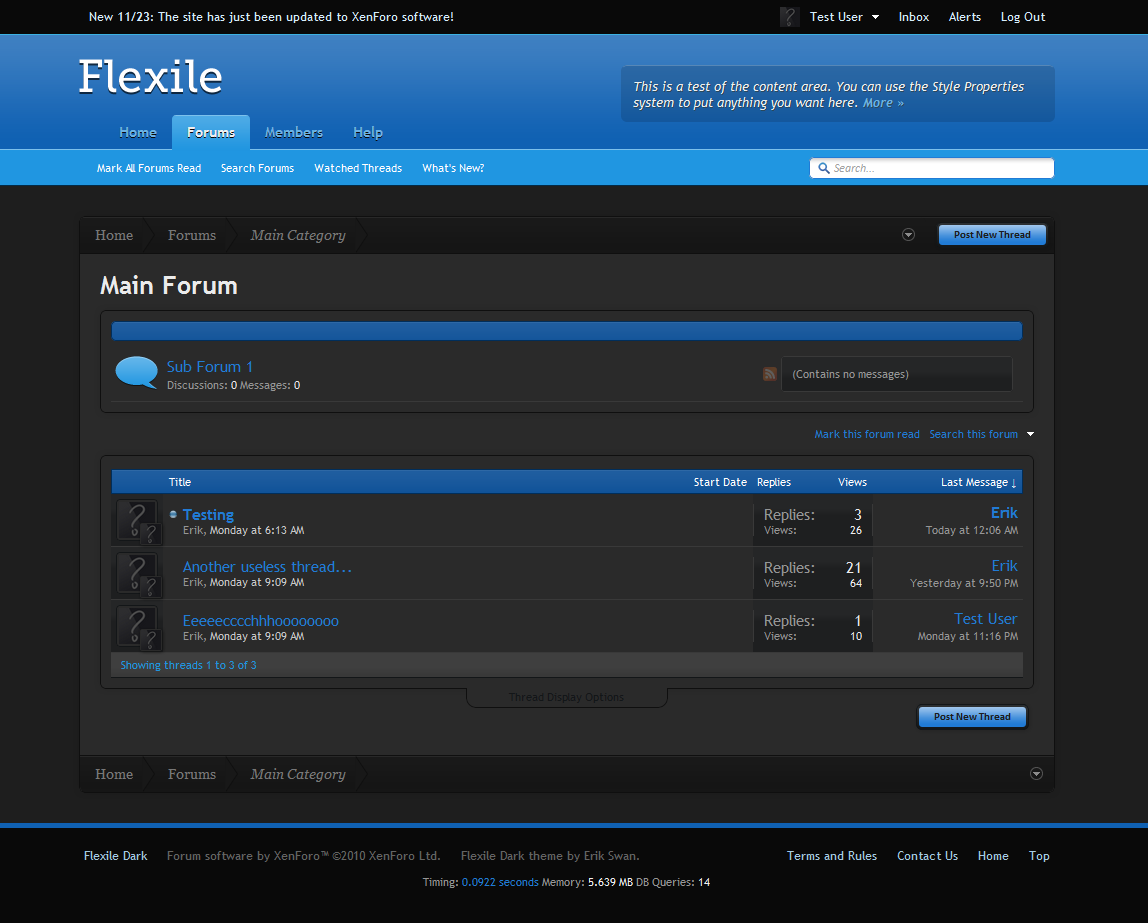1148x923 pixels.
Task: Click the RSS feed icon for Sub Forum 1
Action: click(x=769, y=374)
